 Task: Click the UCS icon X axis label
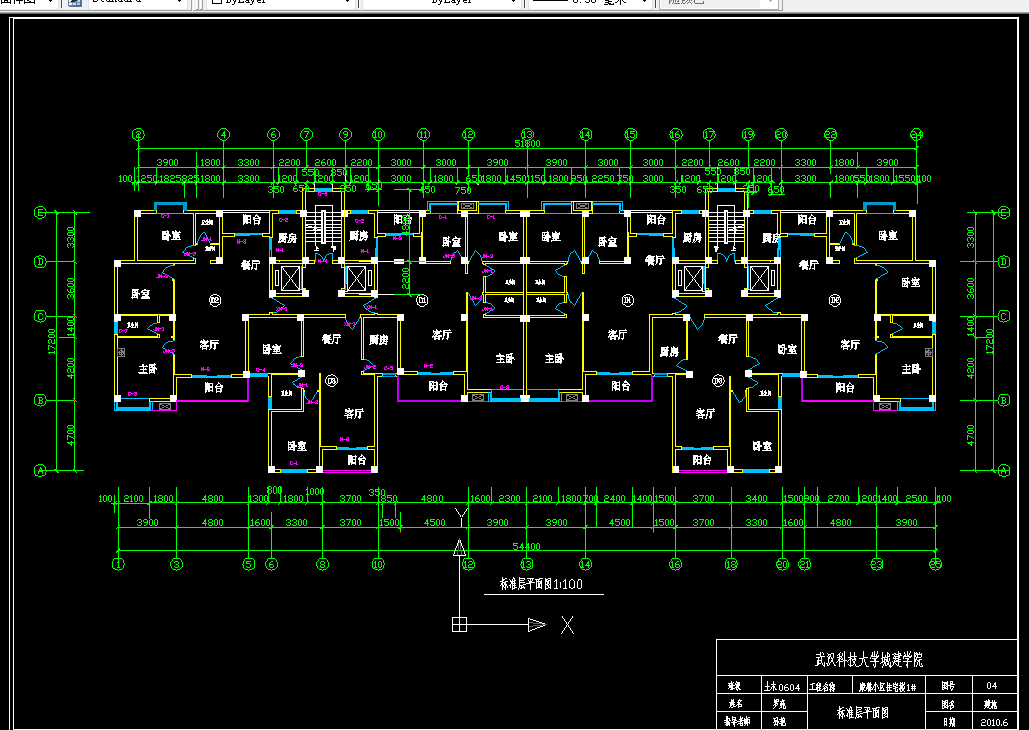coord(568,625)
